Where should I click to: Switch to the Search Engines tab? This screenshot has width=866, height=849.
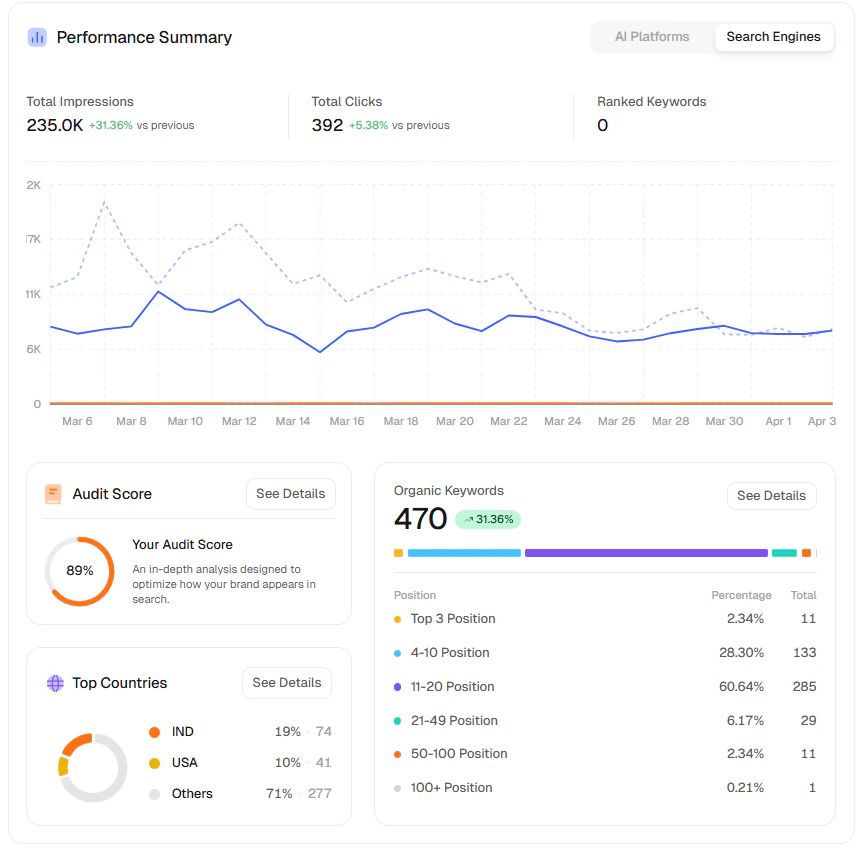click(774, 36)
